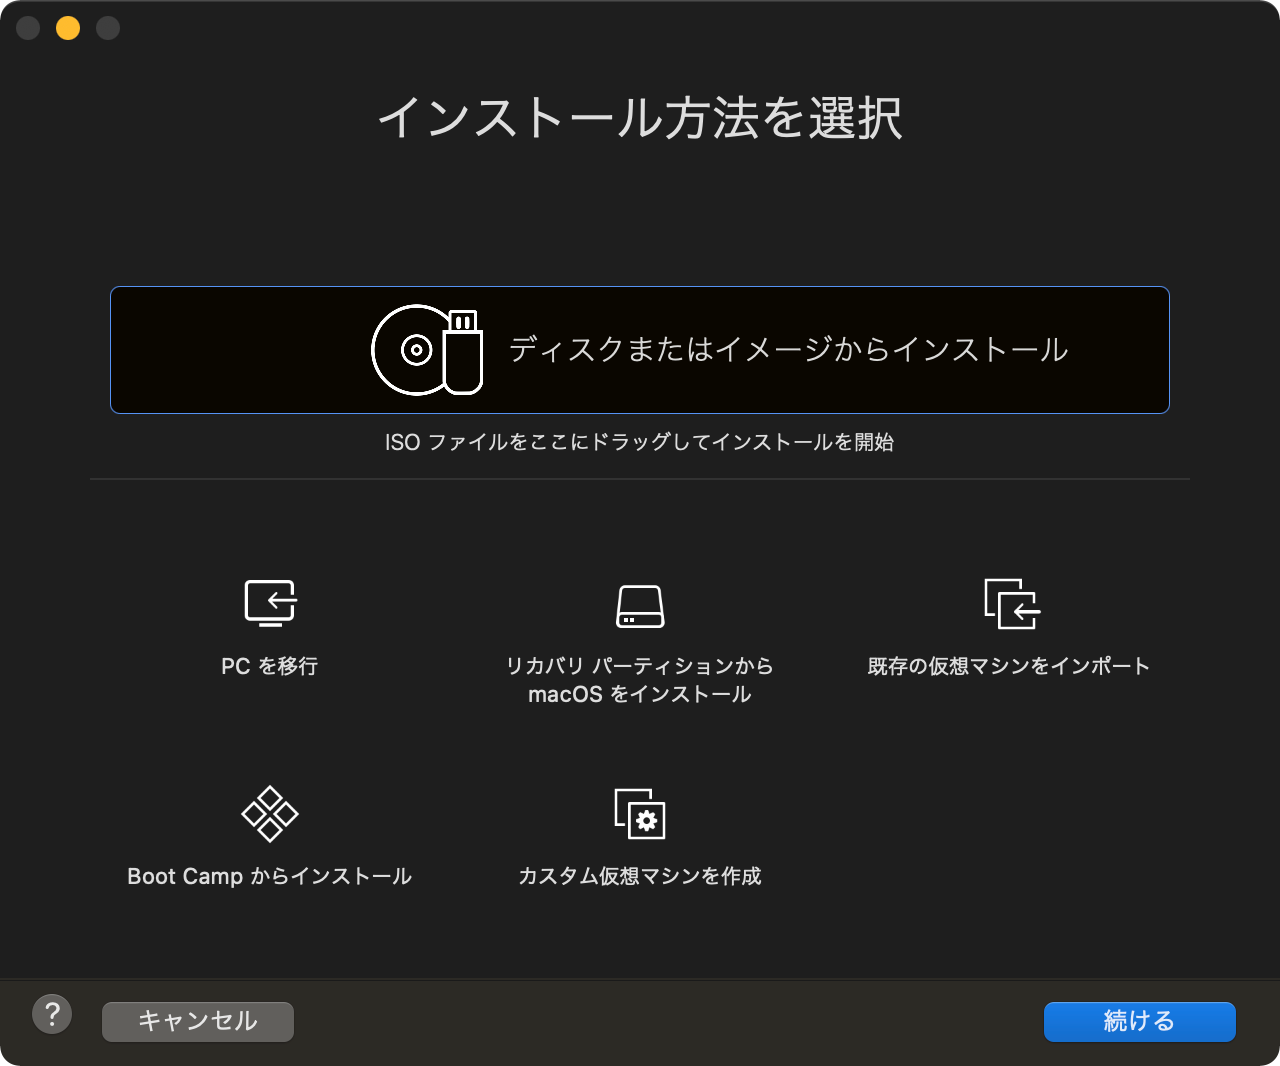Select the disc and USB install icon
Viewport: 1280px width, 1066px height.
click(x=427, y=350)
